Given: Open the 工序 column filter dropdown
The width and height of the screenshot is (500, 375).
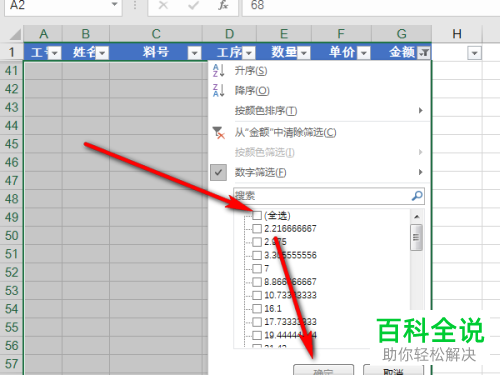Looking at the screenshot, I should pos(248,53).
